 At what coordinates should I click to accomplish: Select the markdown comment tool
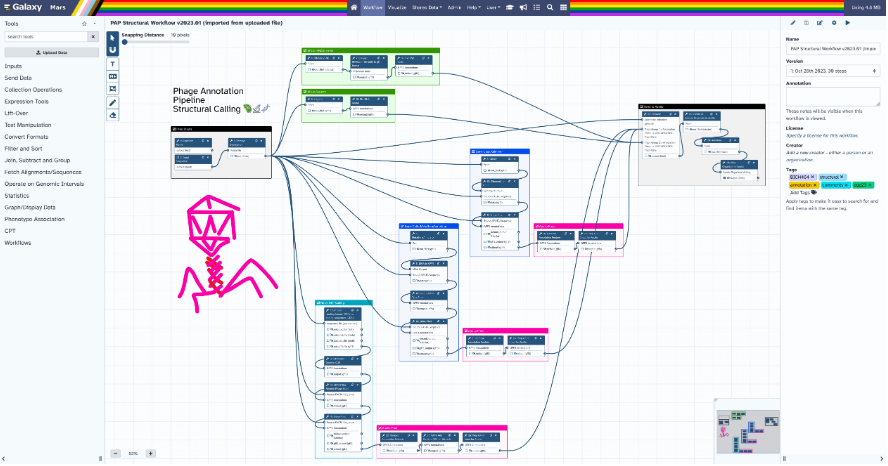[112, 76]
